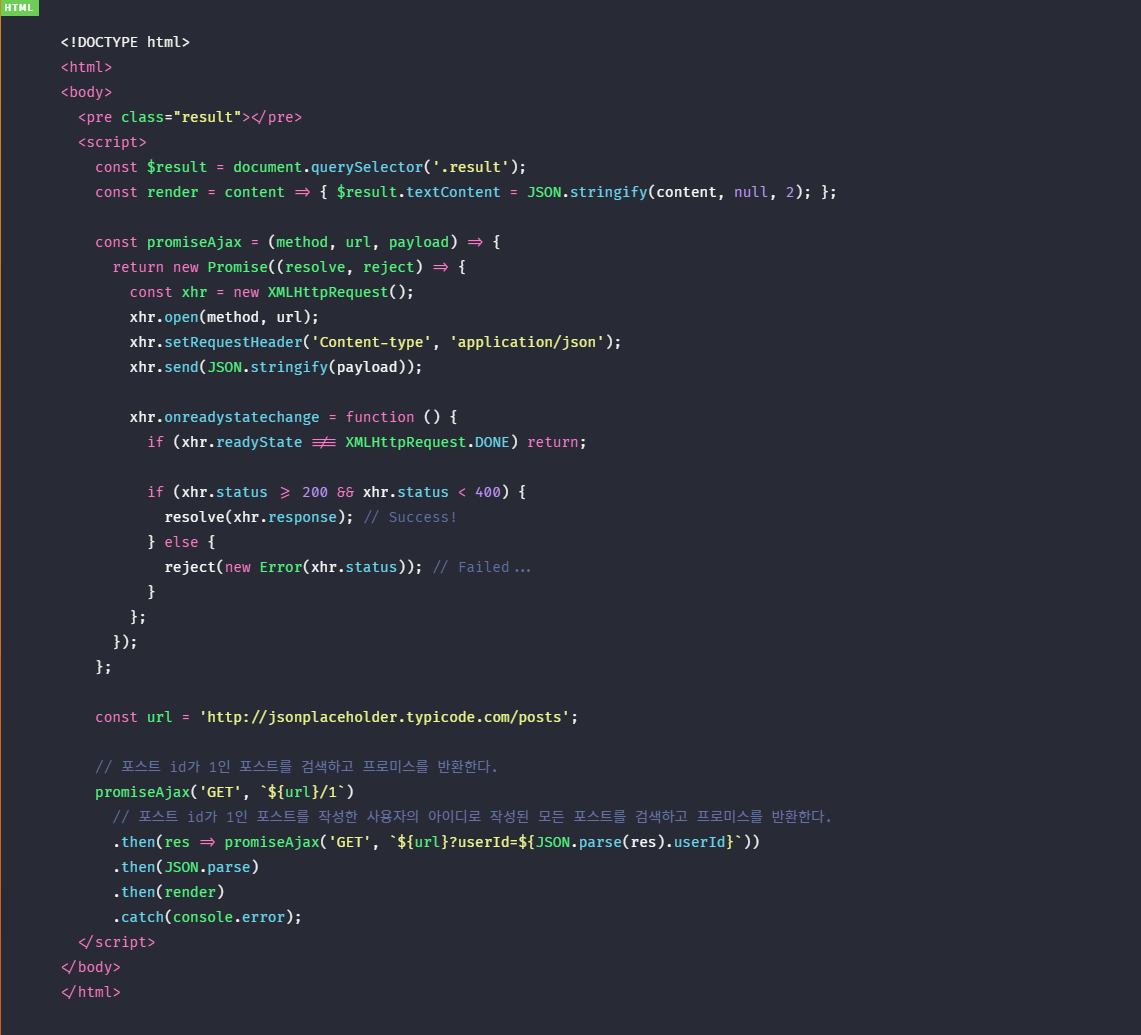Viewport: 1141px width, 1035px height.
Task: Click the closing '</html>' tag
Action: 91,992
